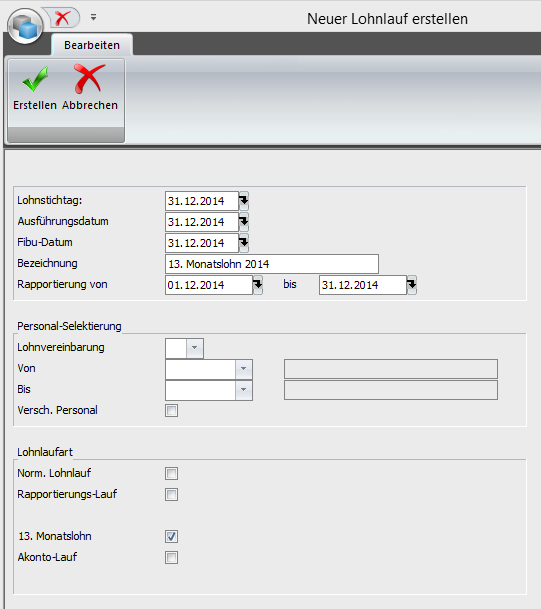Image resolution: width=541 pixels, height=609 pixels.
Task: Click into the Bezeichnung text field
Action: tap(272, 264)
